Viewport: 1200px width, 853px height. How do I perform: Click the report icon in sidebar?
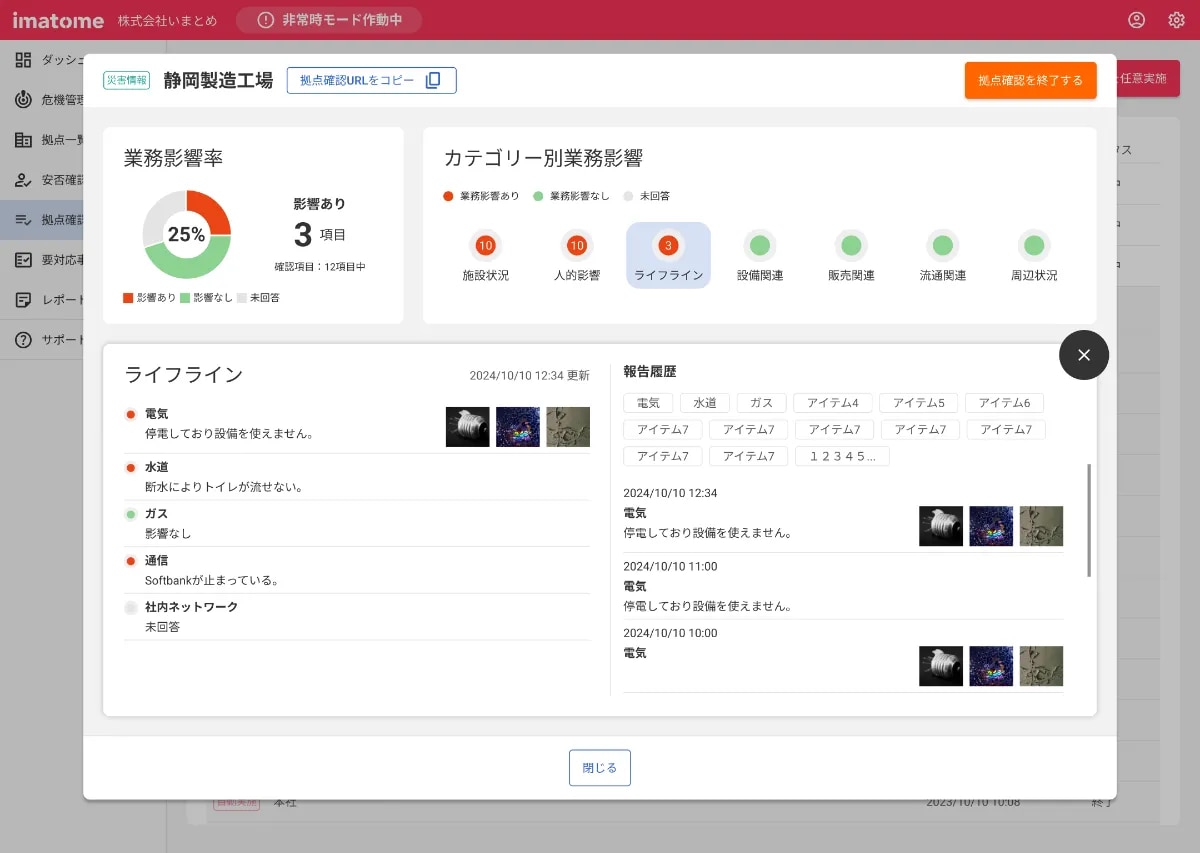click(x=23, y=300)
